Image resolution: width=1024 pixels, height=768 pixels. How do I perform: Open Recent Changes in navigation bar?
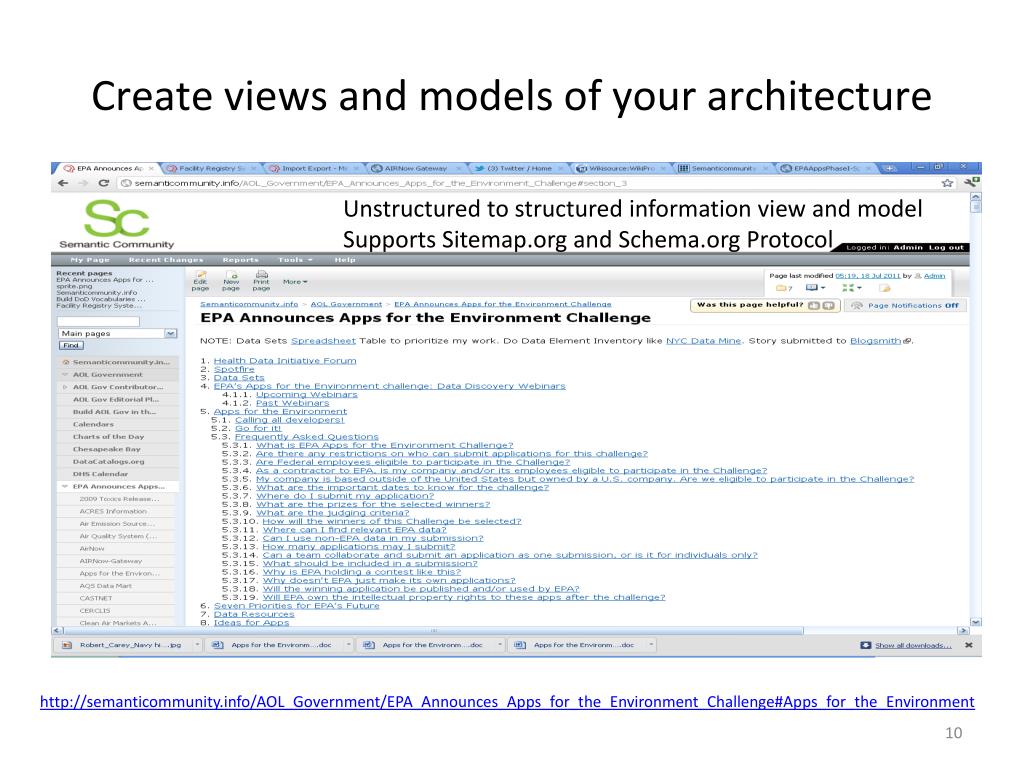click(166, 260)
